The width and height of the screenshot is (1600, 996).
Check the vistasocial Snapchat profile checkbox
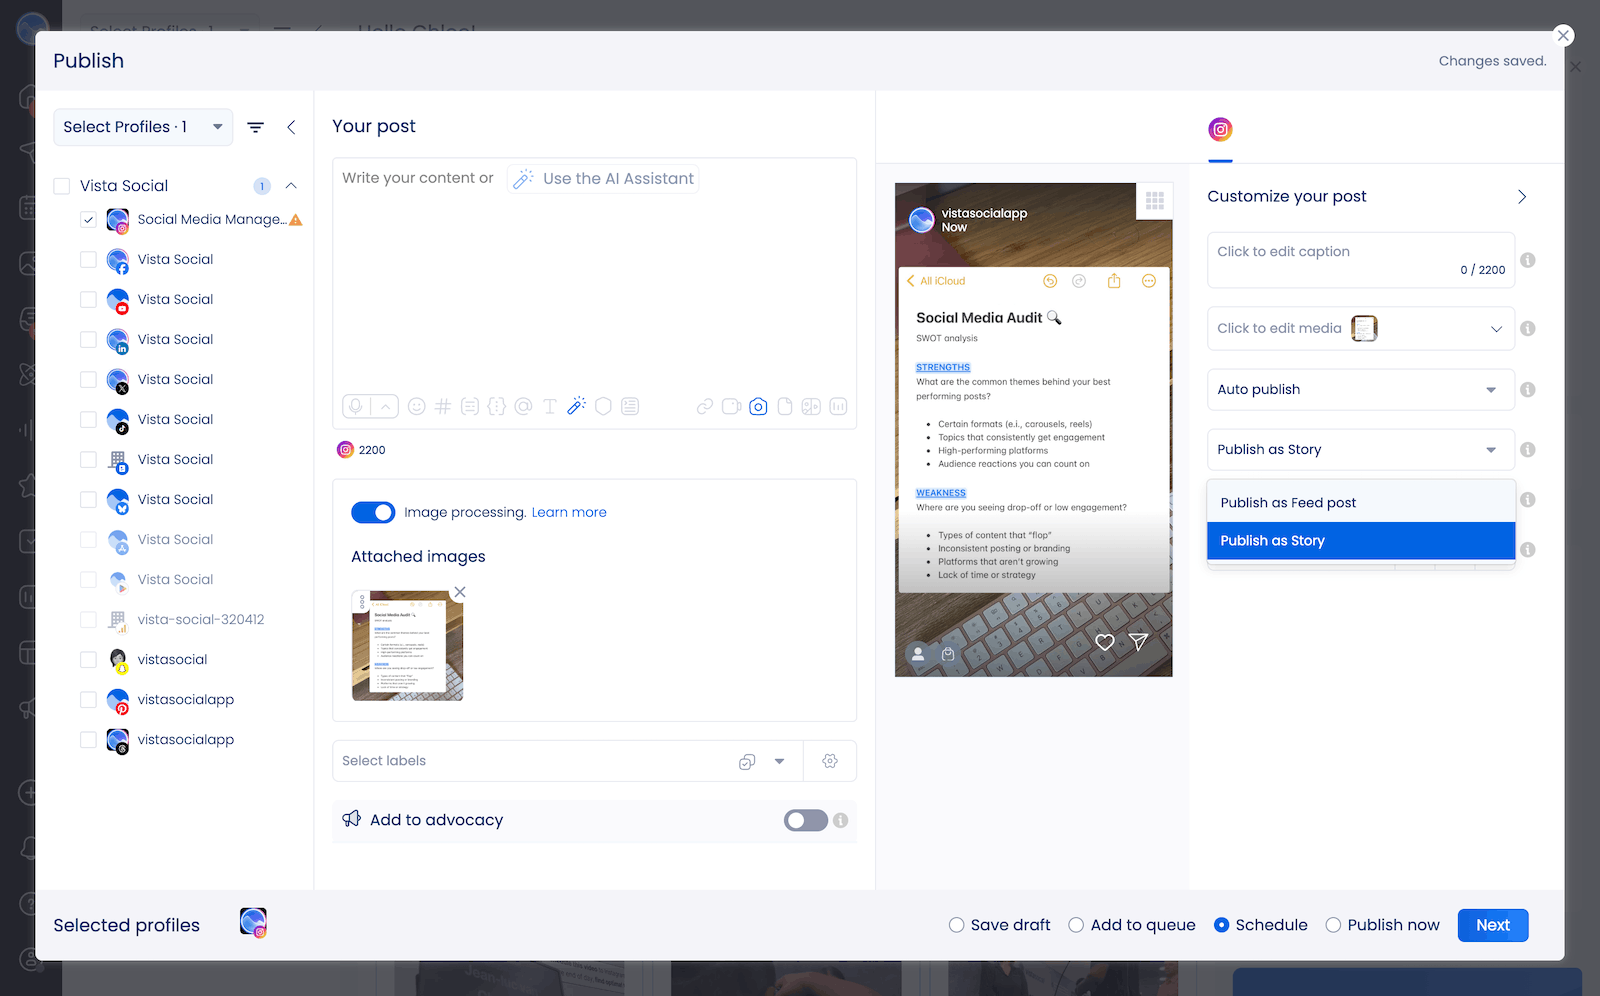(x=88, y=659)
